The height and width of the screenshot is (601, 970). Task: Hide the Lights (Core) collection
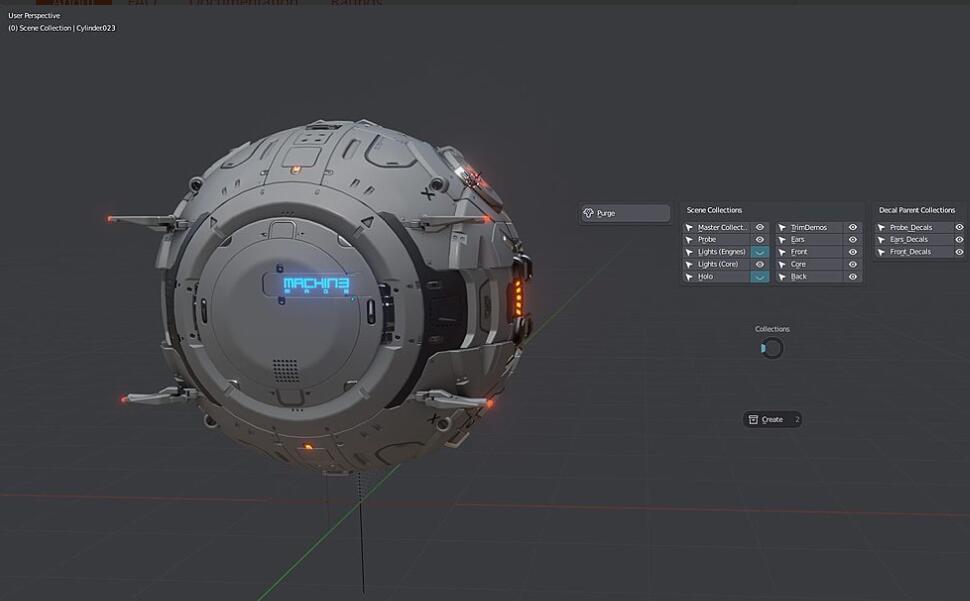(x=760, y=264)
